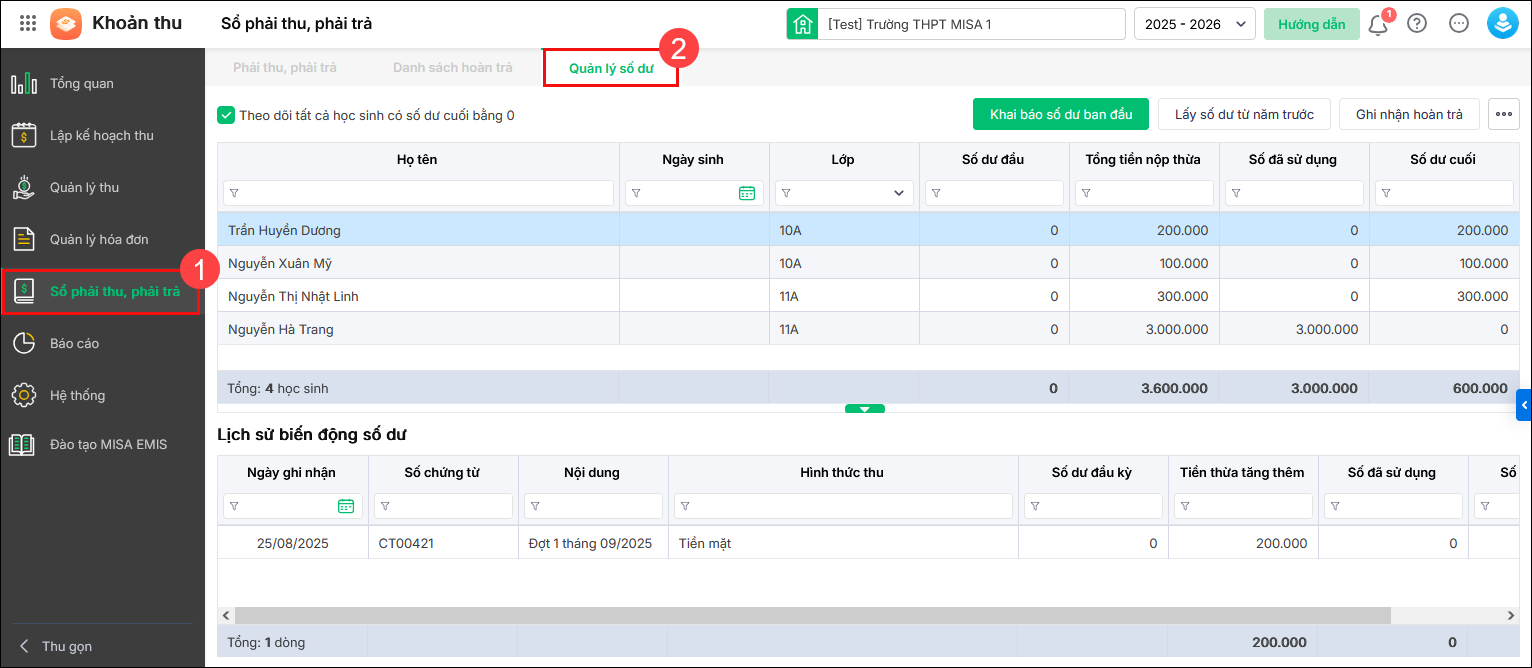Open Tổng quan in the sidebar
The height and width of the screenshot is (668, 1532).
101,83
